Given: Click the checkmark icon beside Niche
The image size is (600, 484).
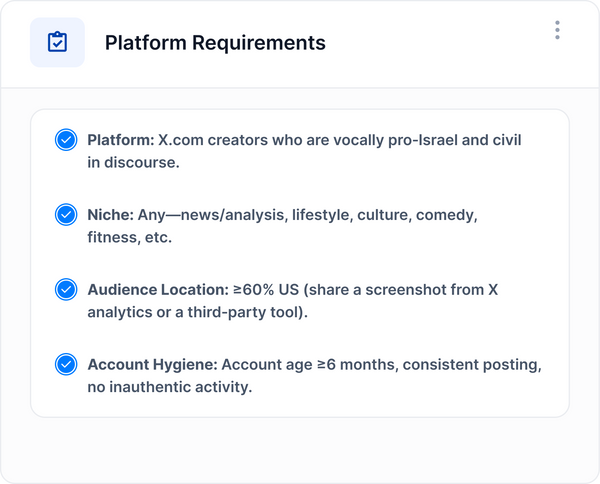Looking at the screenshot, I should pos(66,215).
